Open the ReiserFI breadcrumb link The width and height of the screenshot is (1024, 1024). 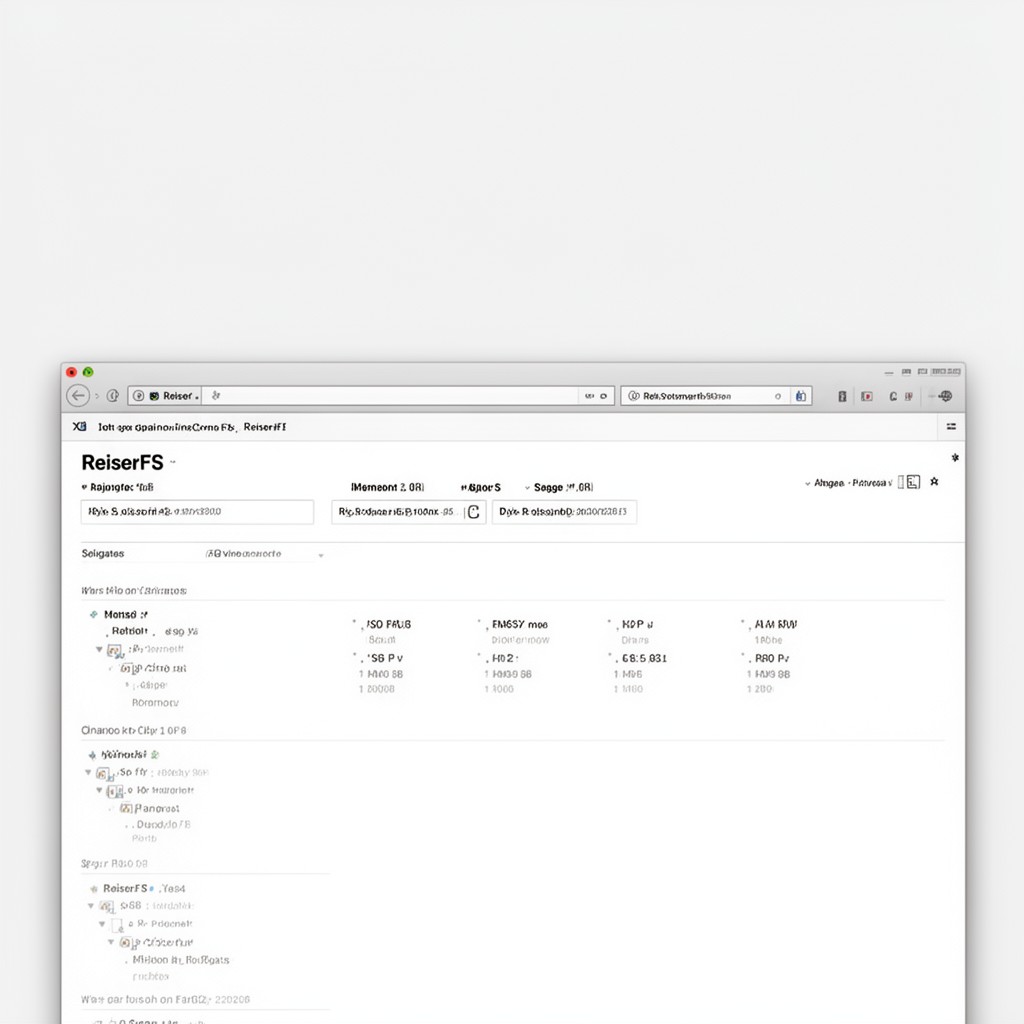coord(264,426)
